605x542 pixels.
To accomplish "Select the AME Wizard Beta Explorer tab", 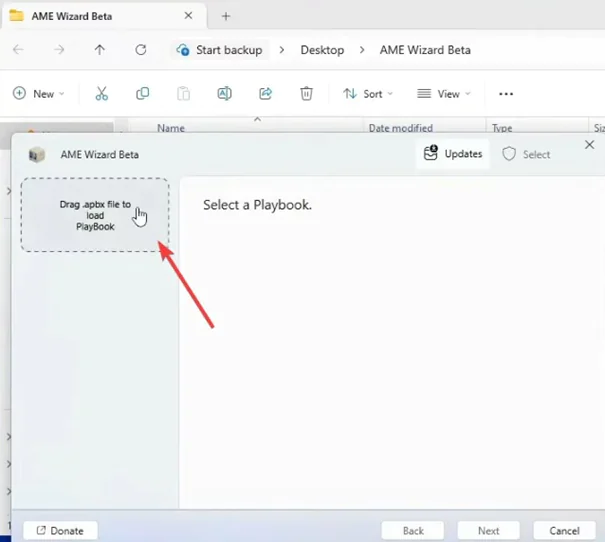I will coord(104,16).
